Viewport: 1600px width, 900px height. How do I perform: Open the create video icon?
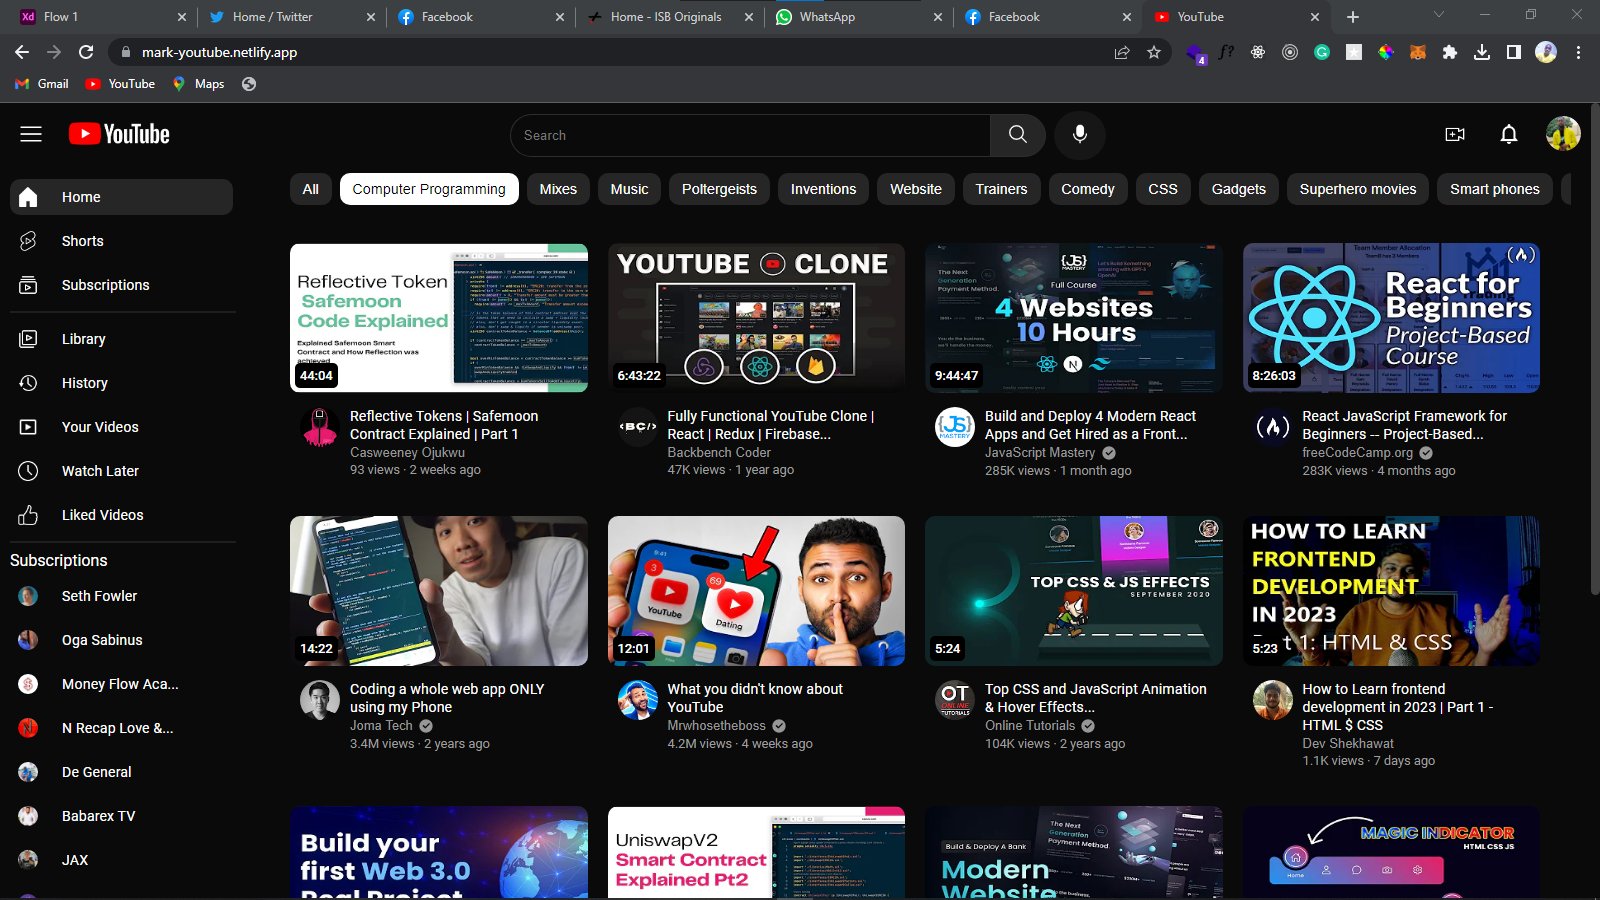(x=1455, y=134)
